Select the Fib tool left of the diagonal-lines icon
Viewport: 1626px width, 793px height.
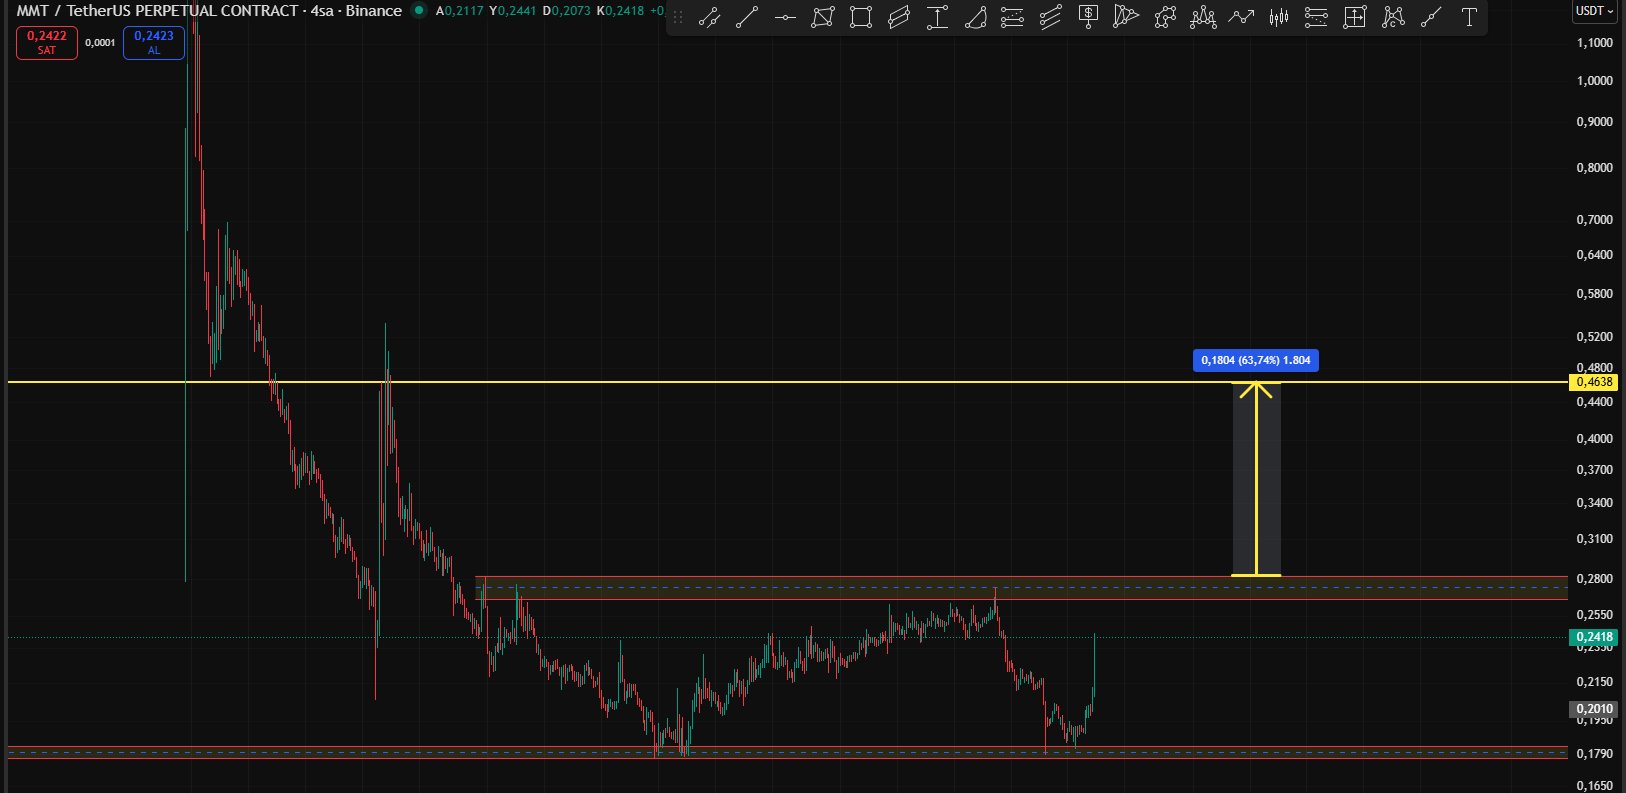[1012, 17]
